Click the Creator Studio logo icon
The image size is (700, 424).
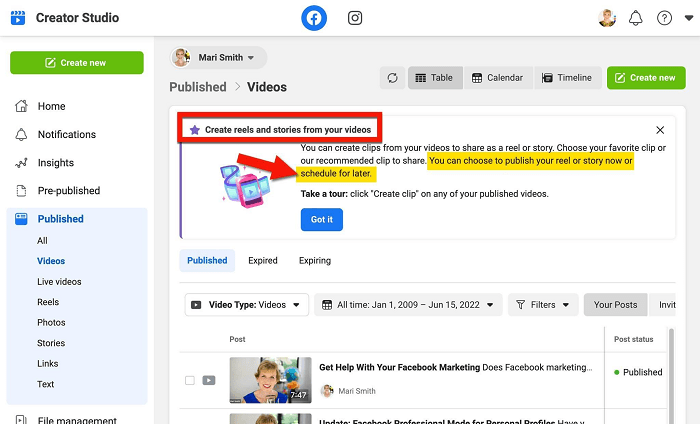[x=18, y=18]
